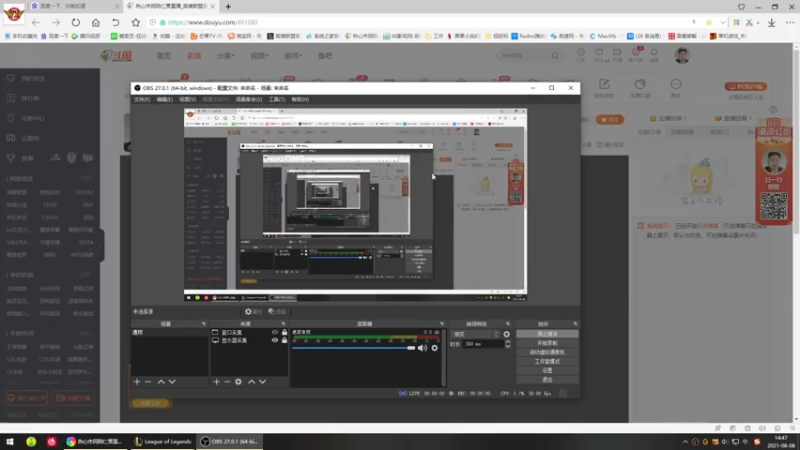This screenshot has height=450, width=800.
Task: Click the browser back arrow
Action: (36, 22)
